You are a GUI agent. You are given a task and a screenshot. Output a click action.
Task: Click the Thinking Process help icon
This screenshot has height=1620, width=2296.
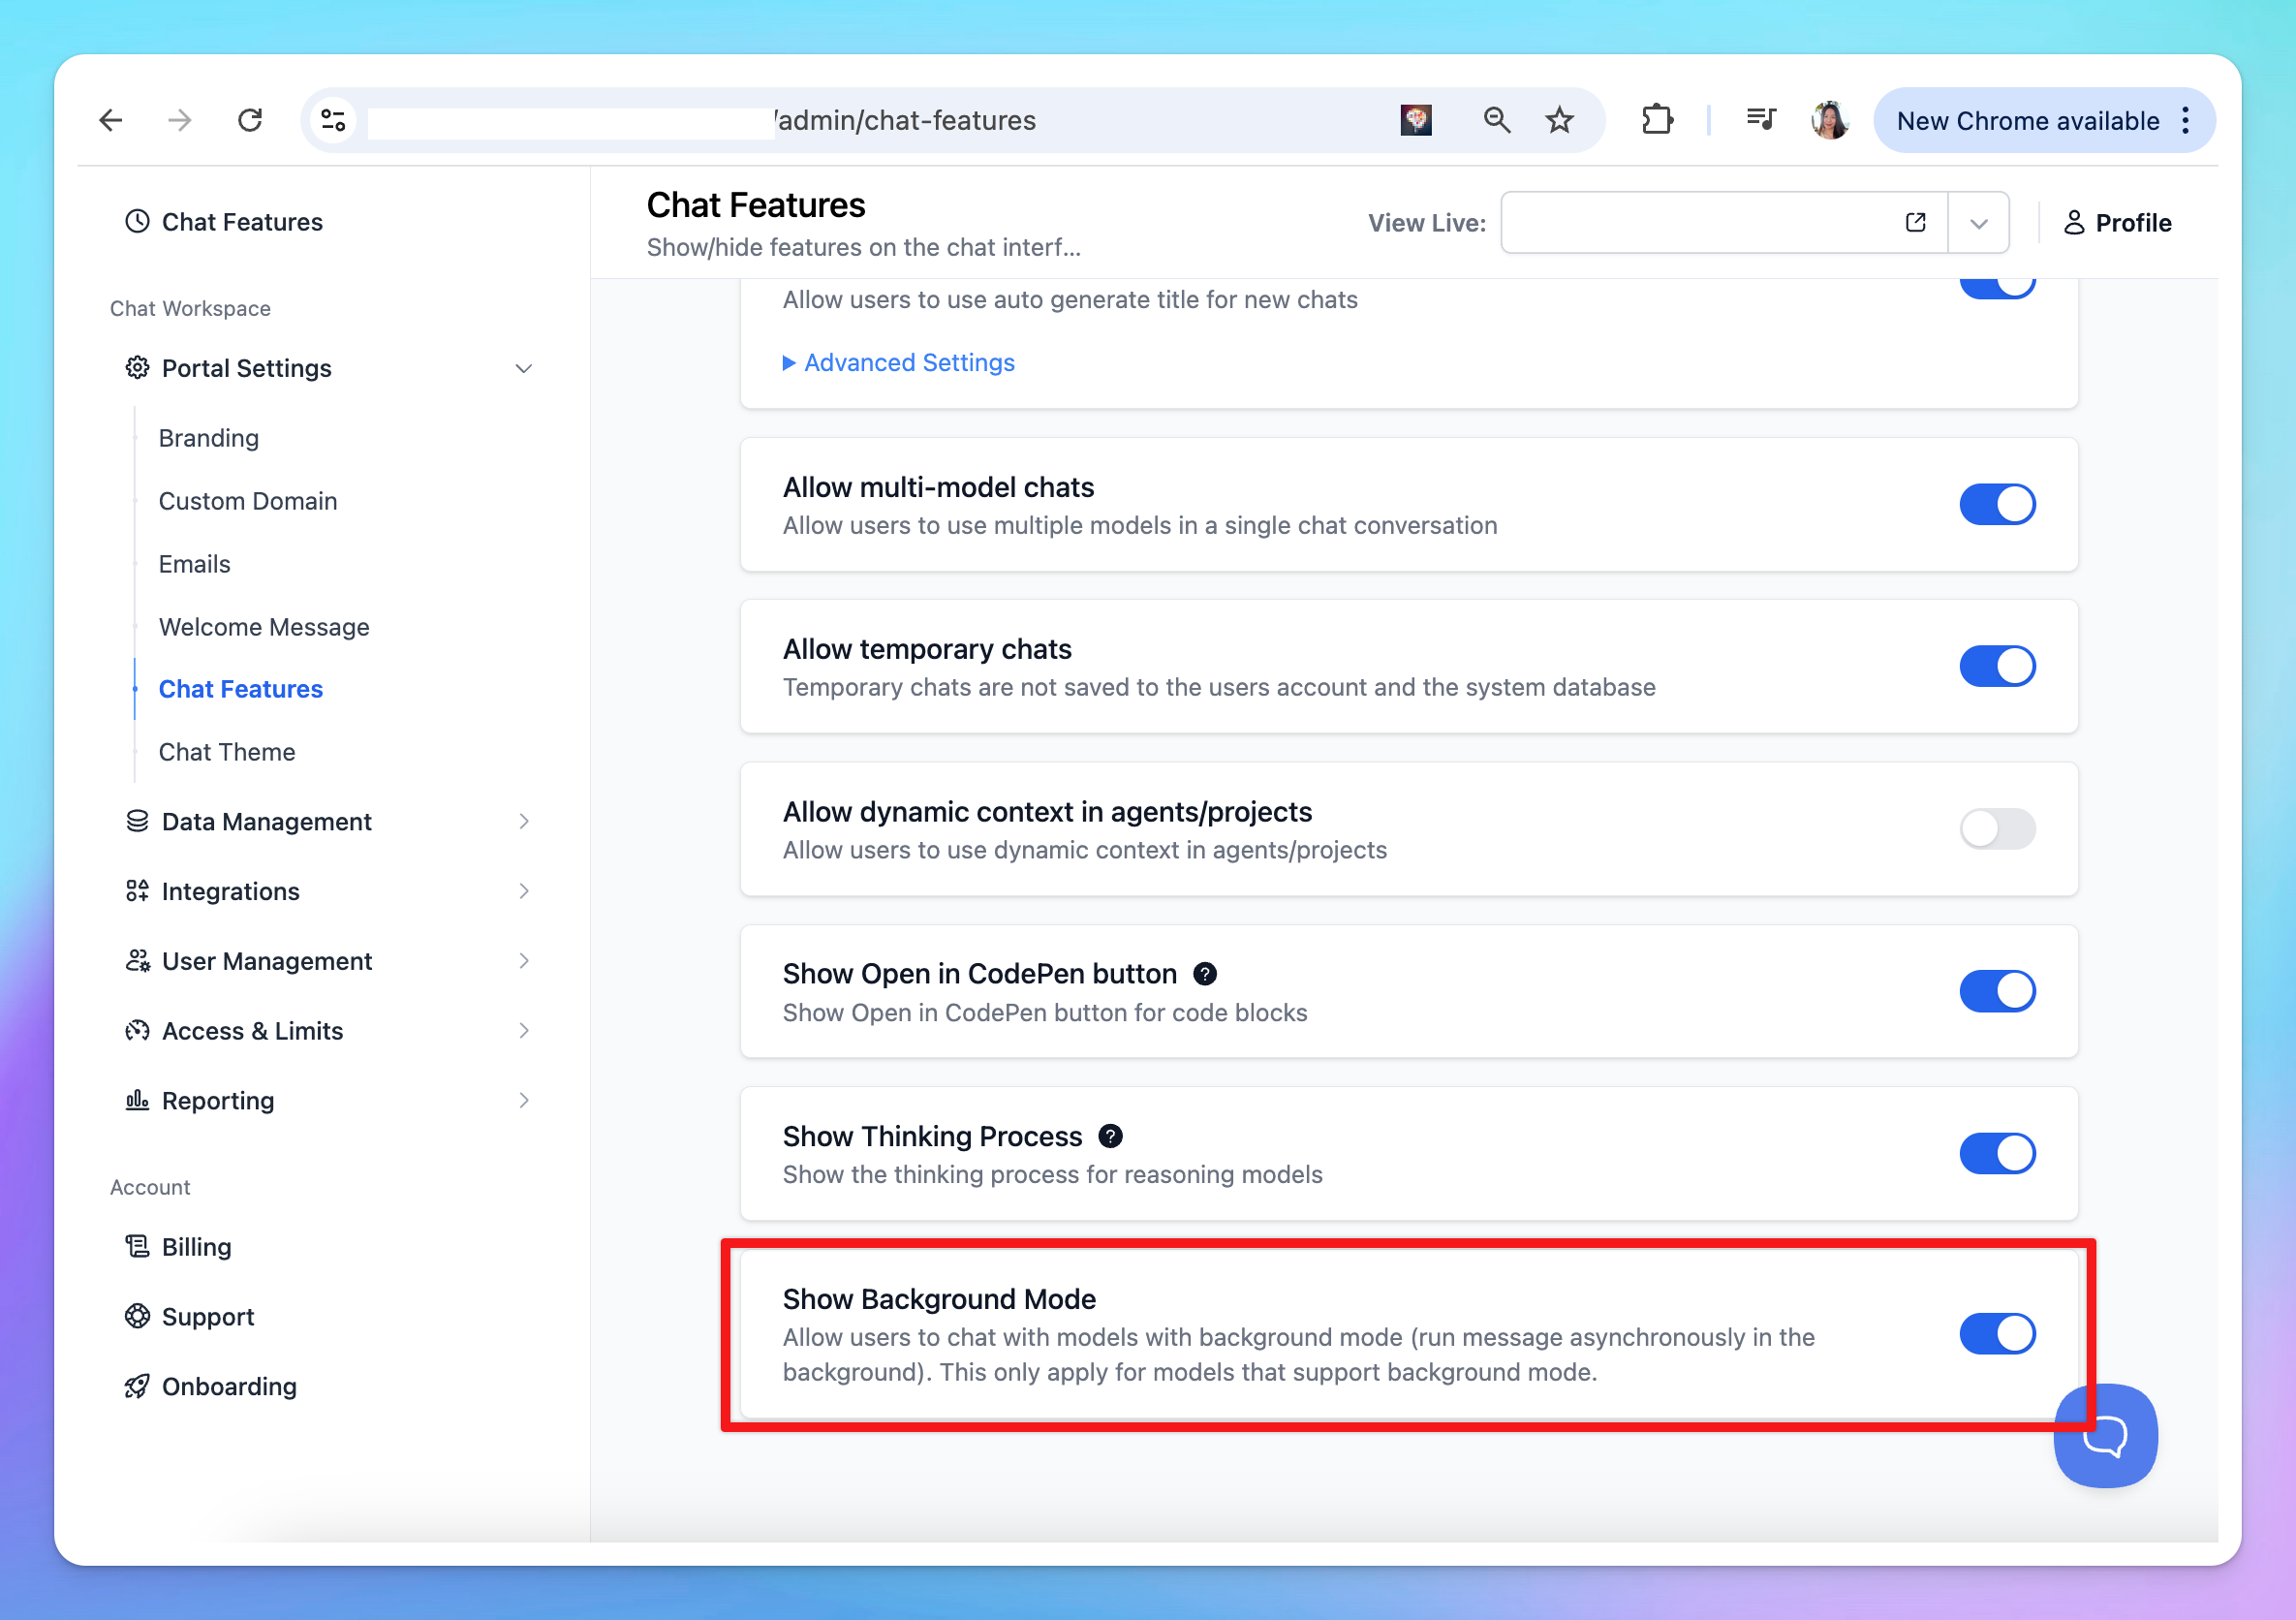click(1110, 1136)
